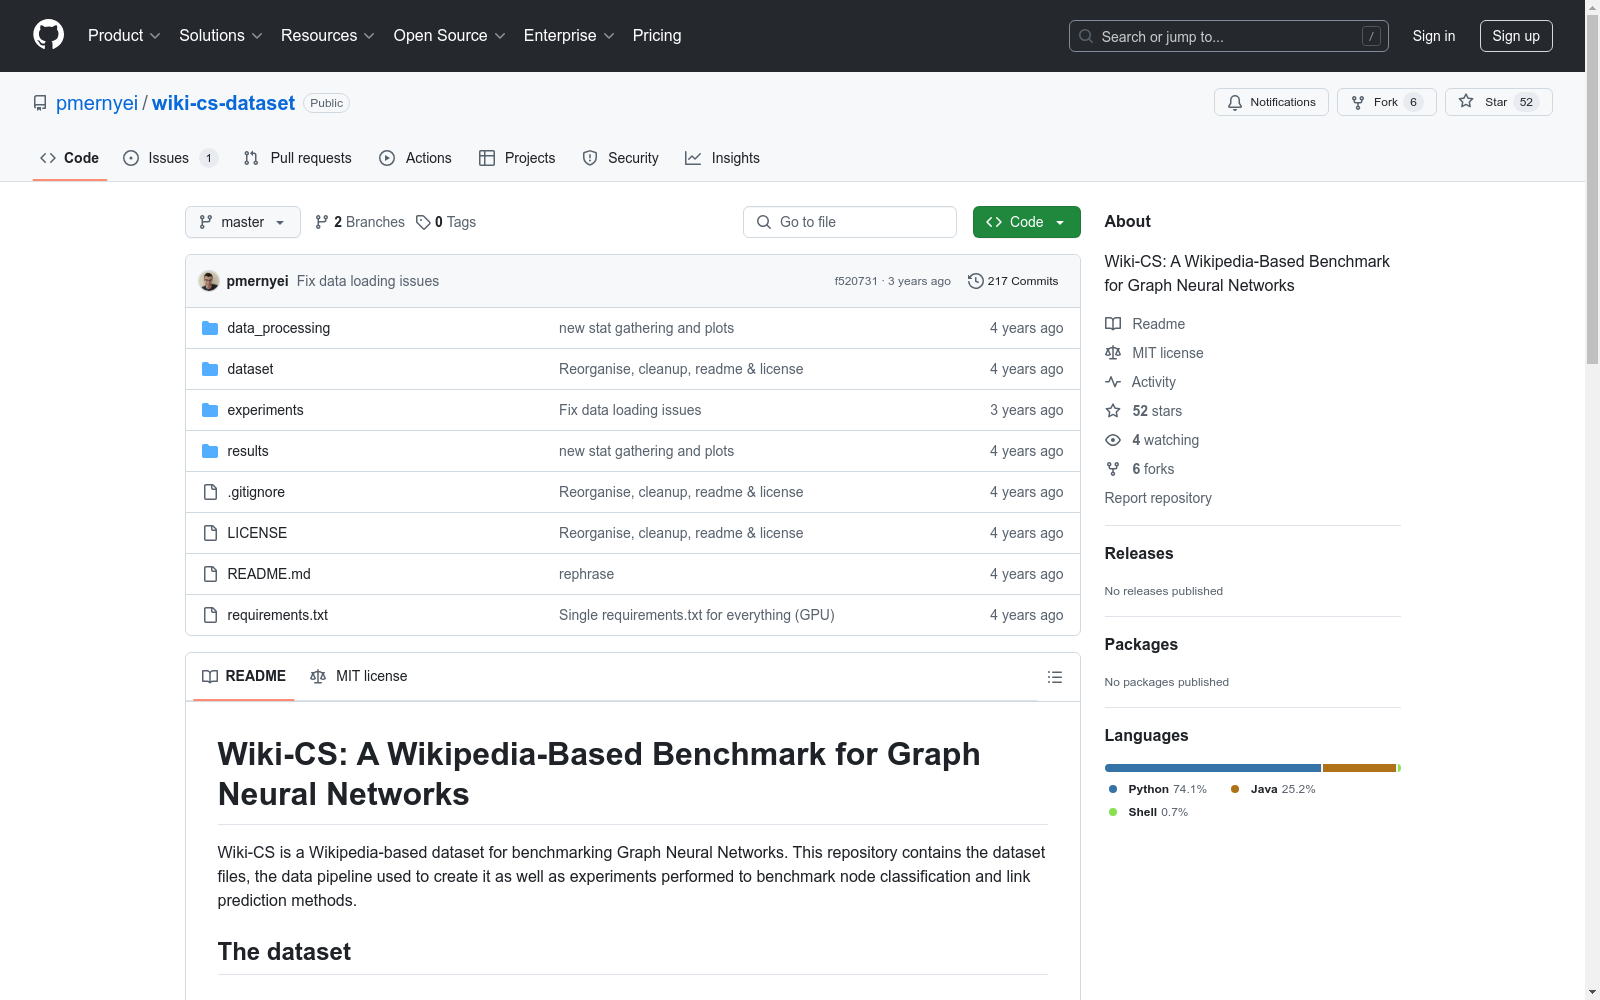Click the history clock icon beside 217 Commits
The image size is (1600, 1000).
point(976,281)
